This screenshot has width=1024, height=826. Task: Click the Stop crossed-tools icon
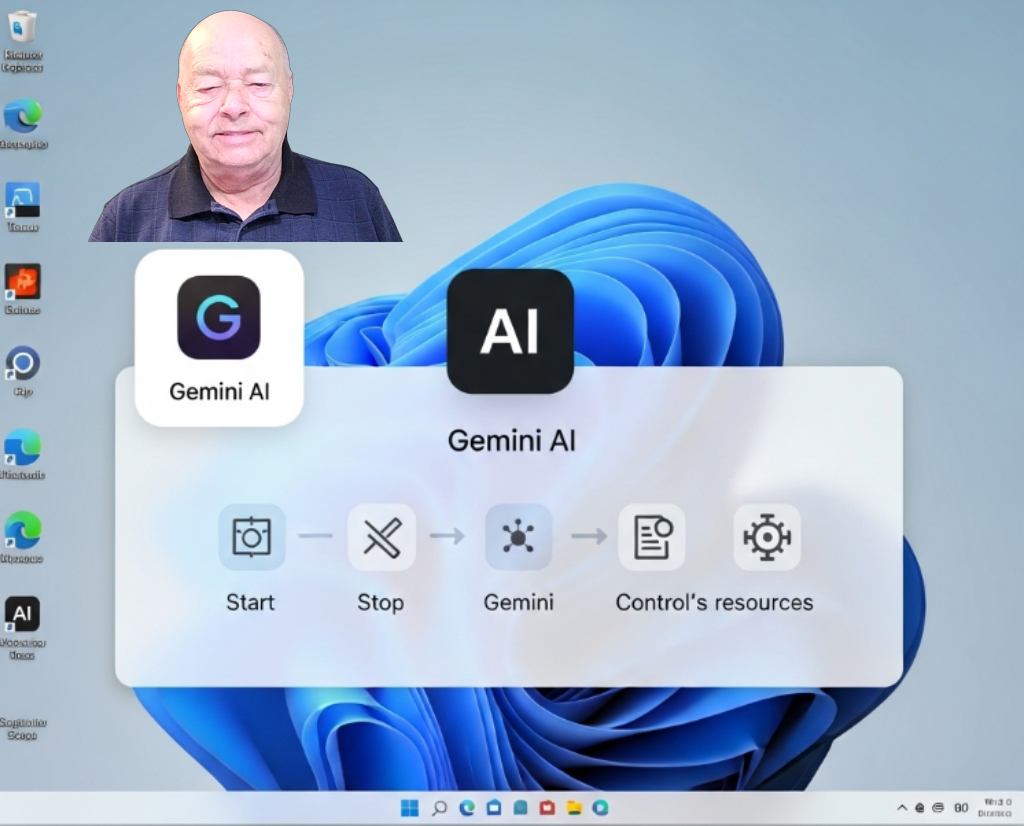coord(382,537)
